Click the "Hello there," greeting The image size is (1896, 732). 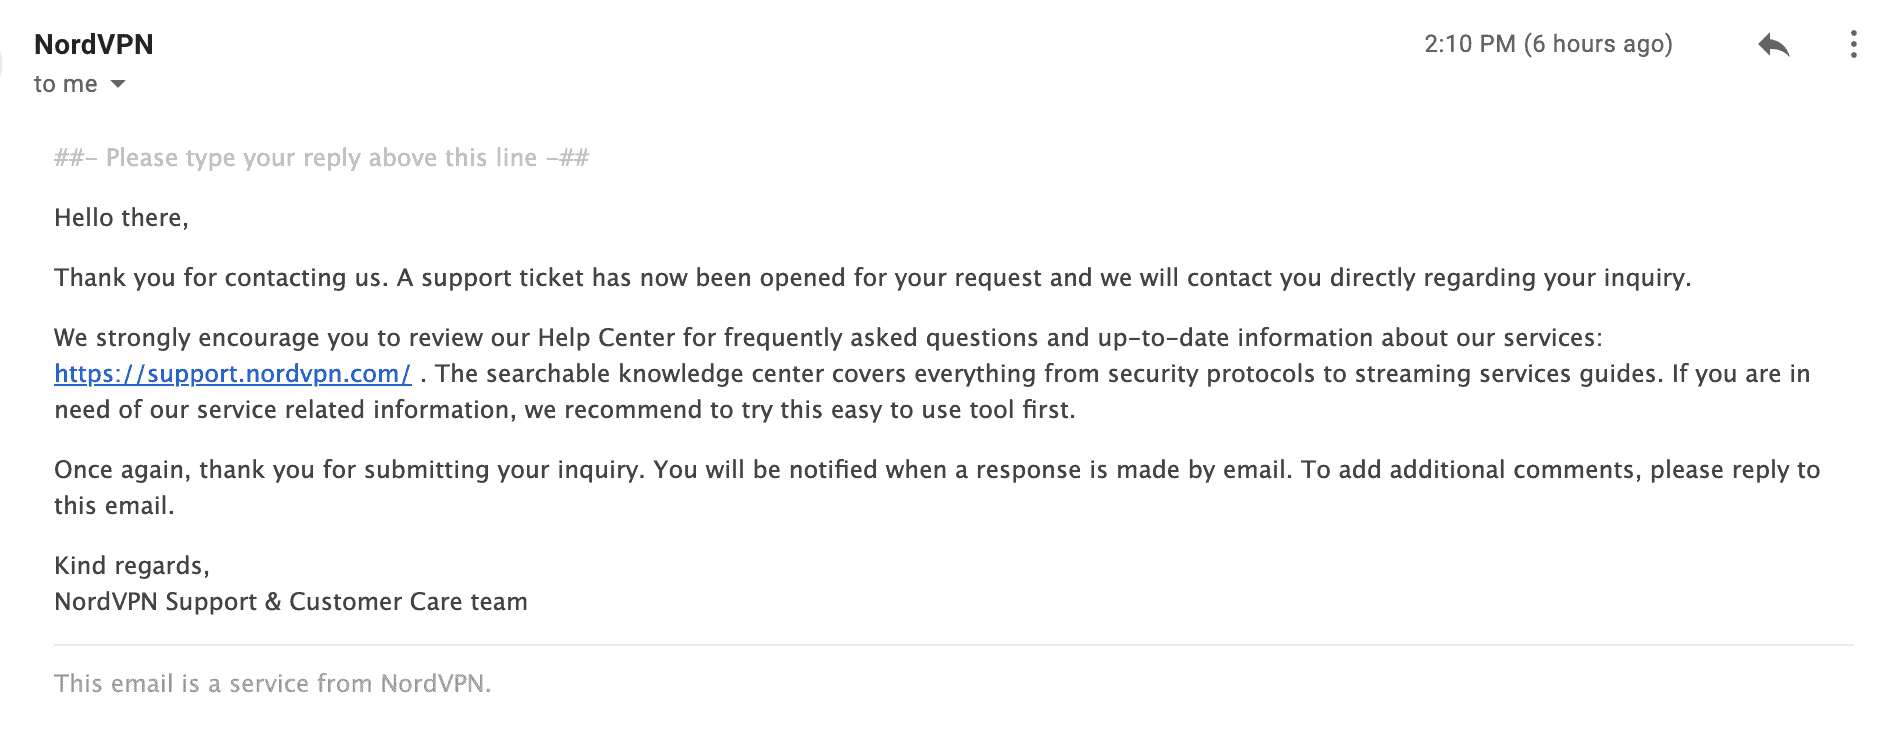click(121, 218)
